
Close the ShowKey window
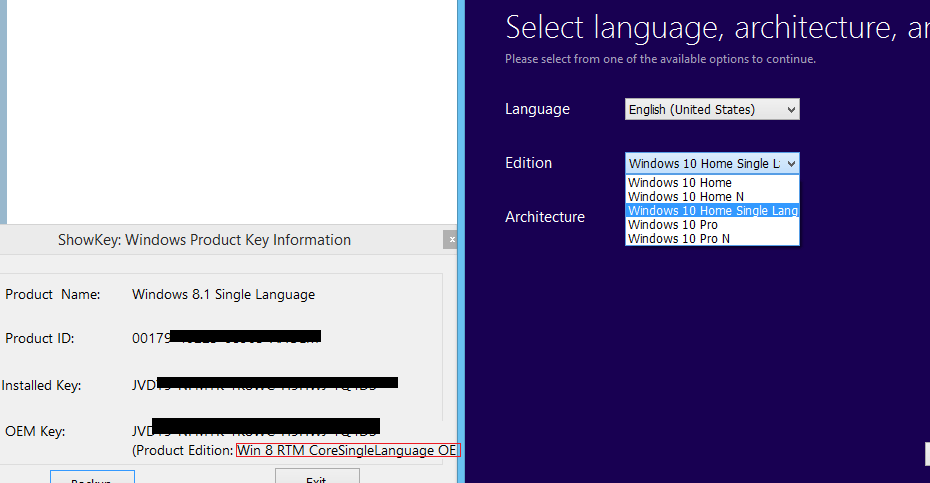451,240
